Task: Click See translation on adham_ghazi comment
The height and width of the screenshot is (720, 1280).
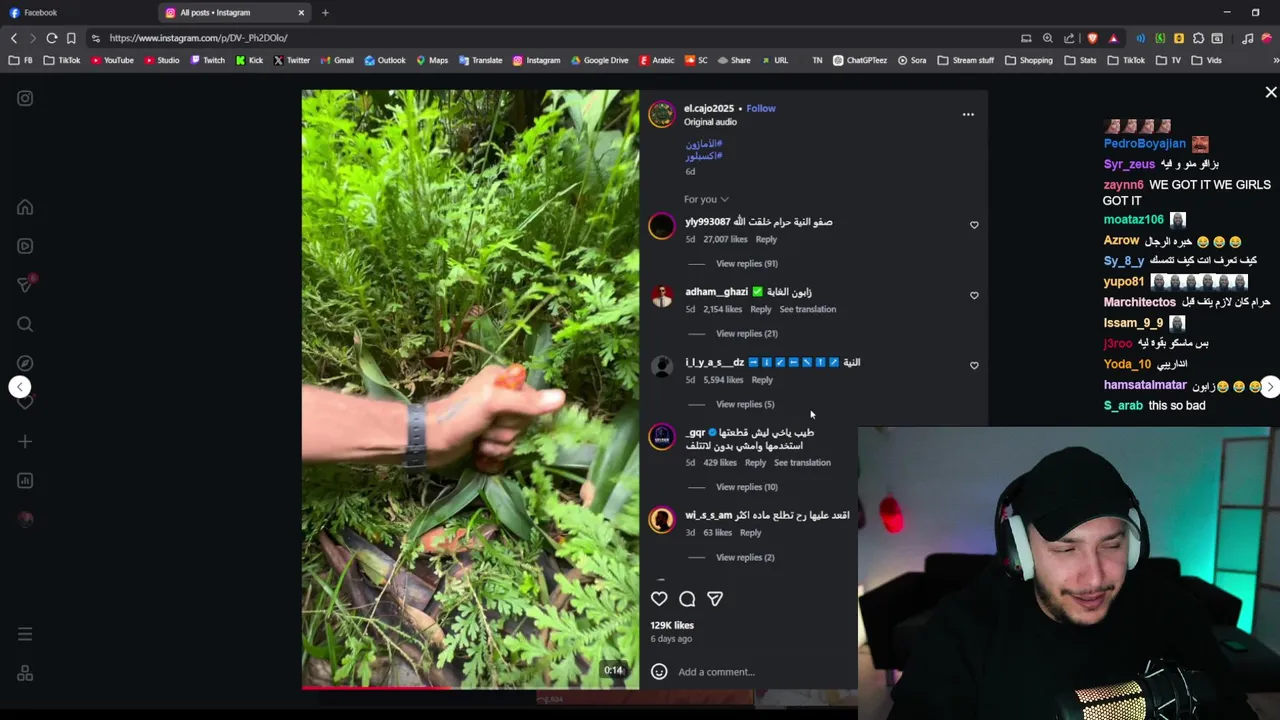Action: [x=807, y=309]
